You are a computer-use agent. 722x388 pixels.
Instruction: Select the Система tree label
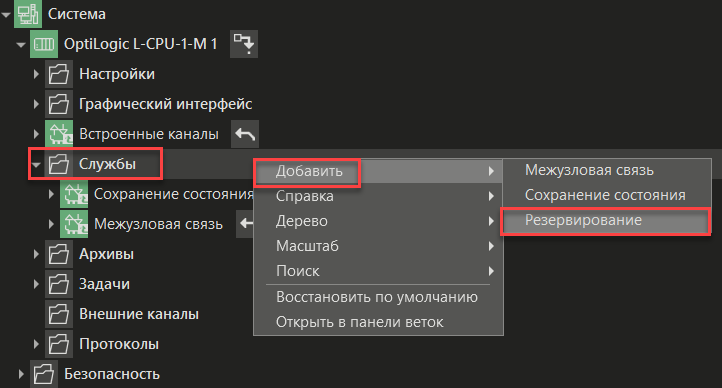(x=77, y=14)
